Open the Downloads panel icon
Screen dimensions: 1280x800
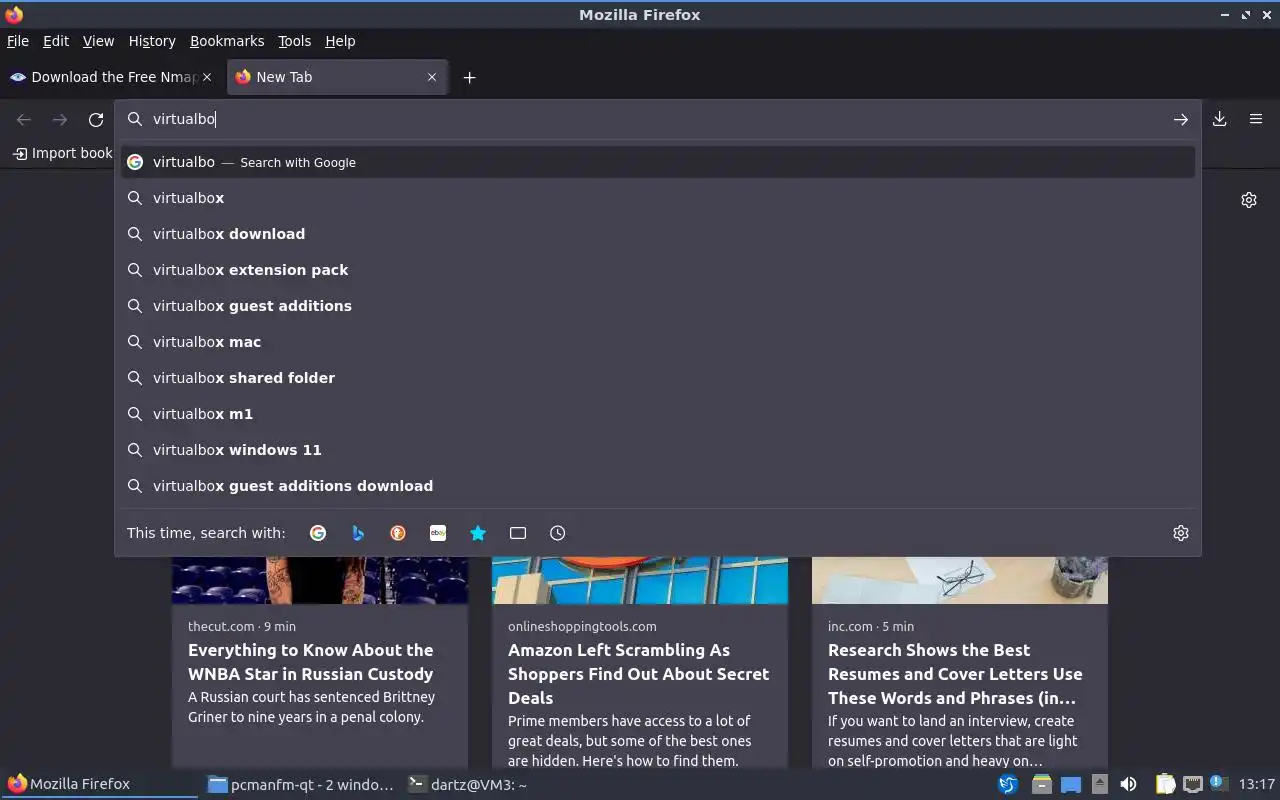click(x=1220, y=119)
